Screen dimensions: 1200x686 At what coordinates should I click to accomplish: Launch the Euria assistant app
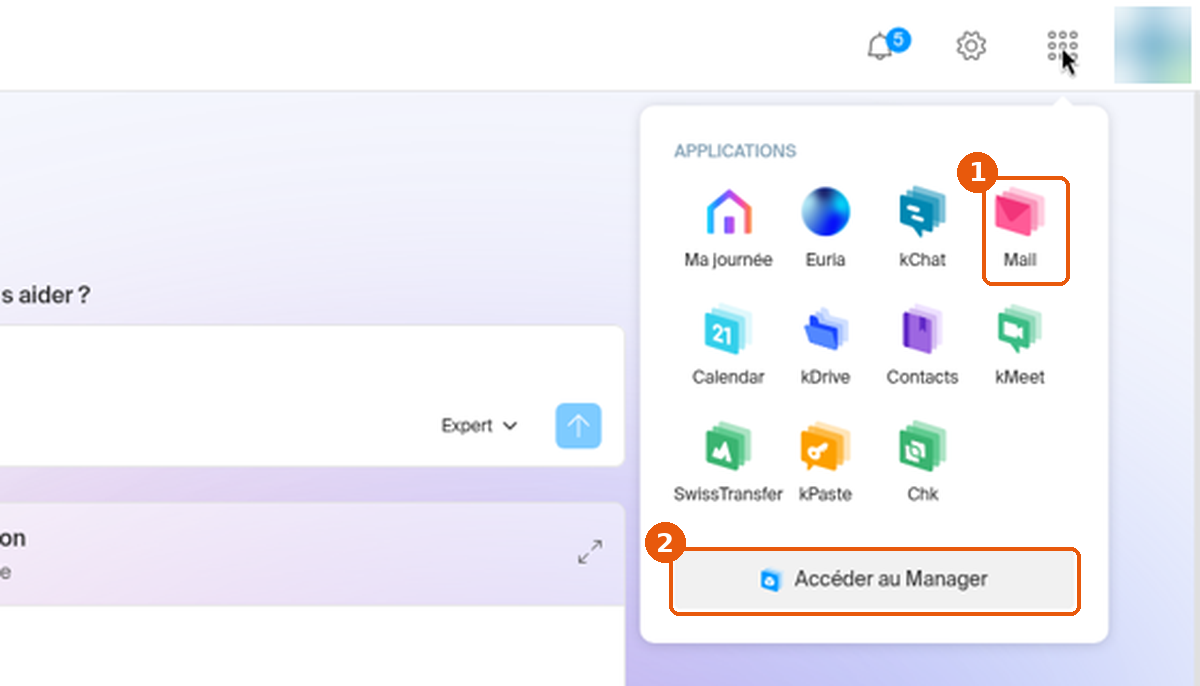coord(825,228)
